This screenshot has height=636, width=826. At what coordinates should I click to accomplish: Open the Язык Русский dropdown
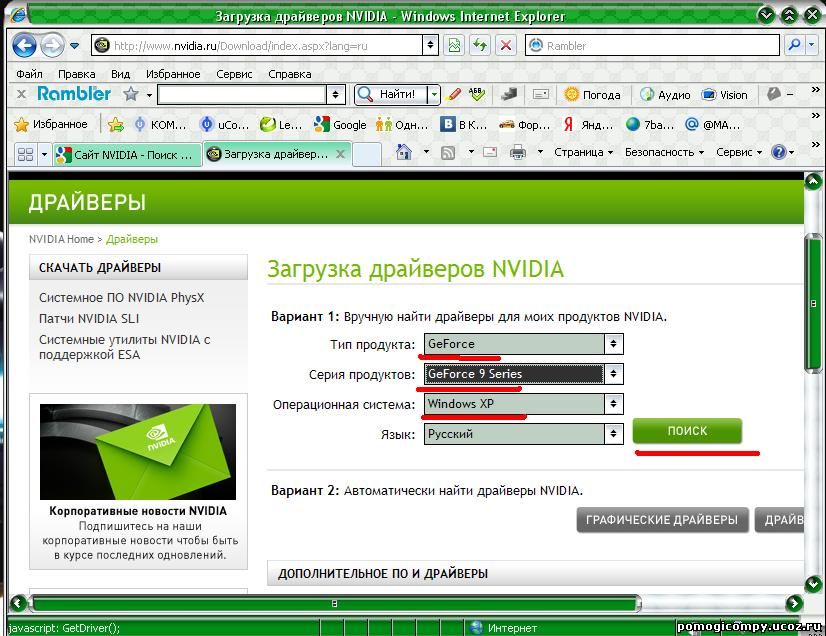point(524,434)
